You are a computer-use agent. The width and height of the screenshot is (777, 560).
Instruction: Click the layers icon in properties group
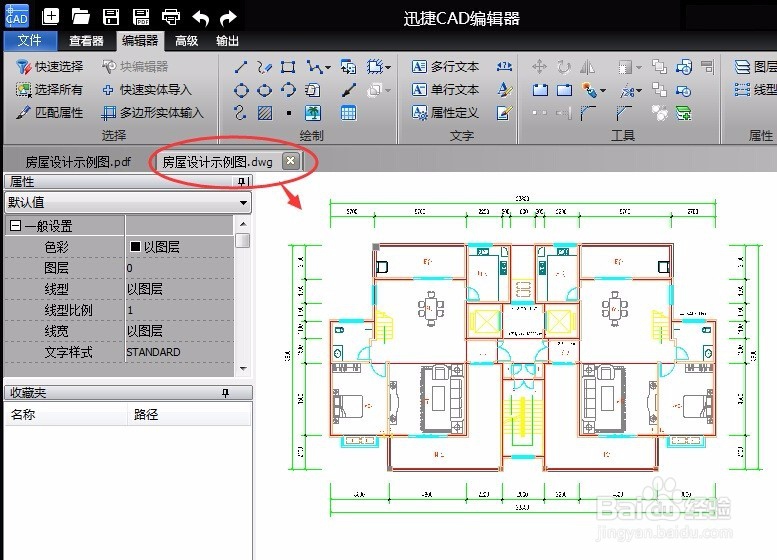(742, 67)
